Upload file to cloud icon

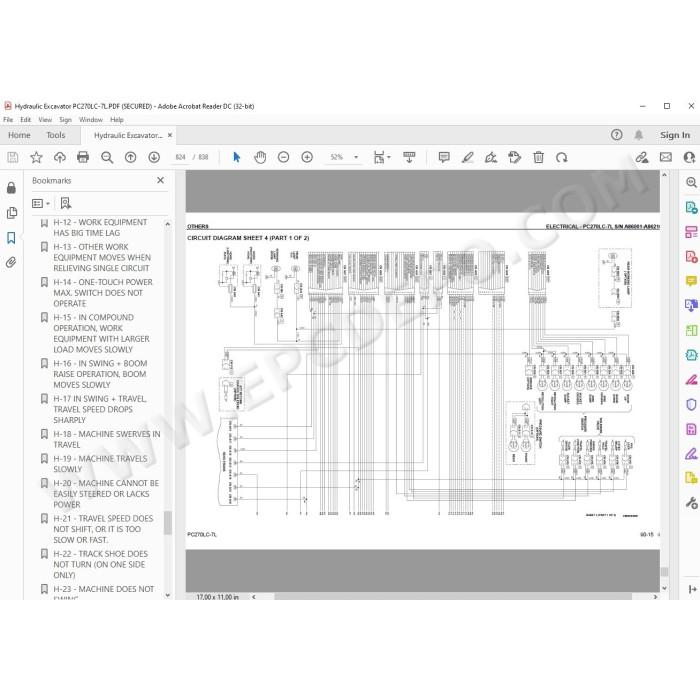(59, 157)
